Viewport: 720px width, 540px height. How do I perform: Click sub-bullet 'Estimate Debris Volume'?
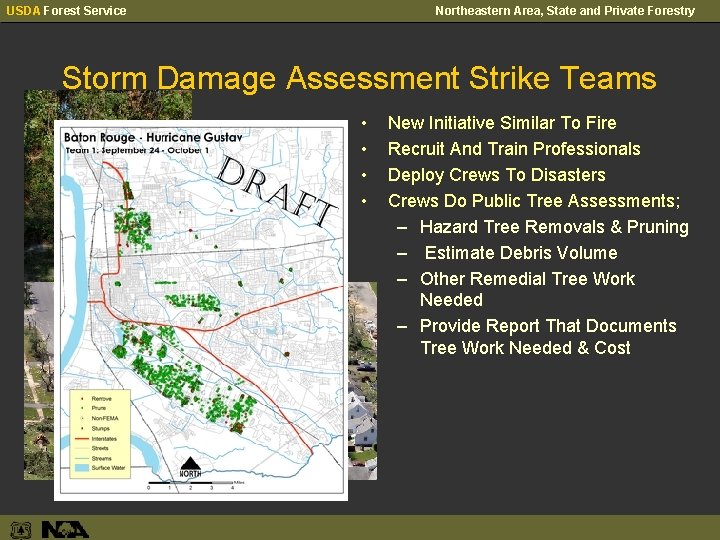tap(521, 253)
